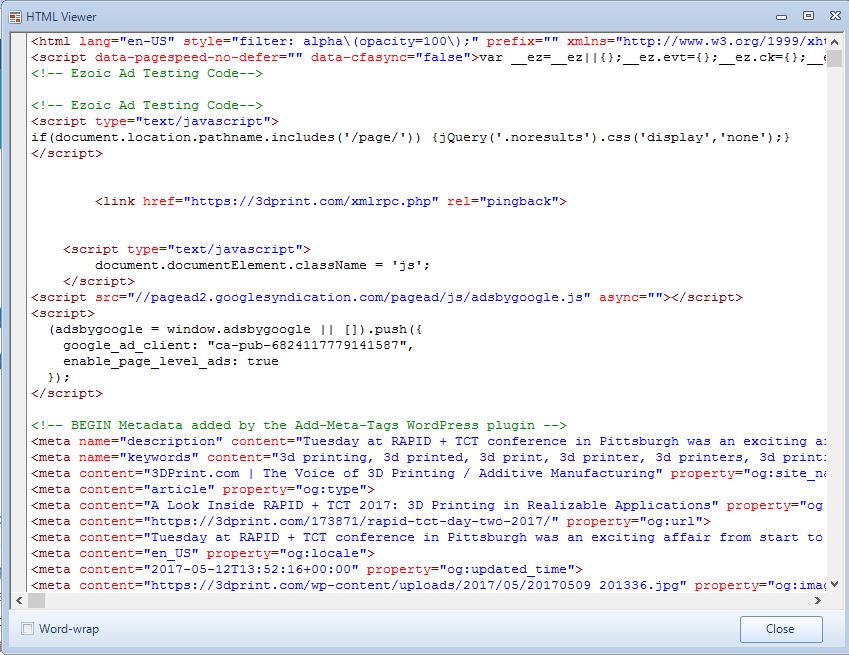
Task: Click the og:url meta line
Action: coord(371,521)
